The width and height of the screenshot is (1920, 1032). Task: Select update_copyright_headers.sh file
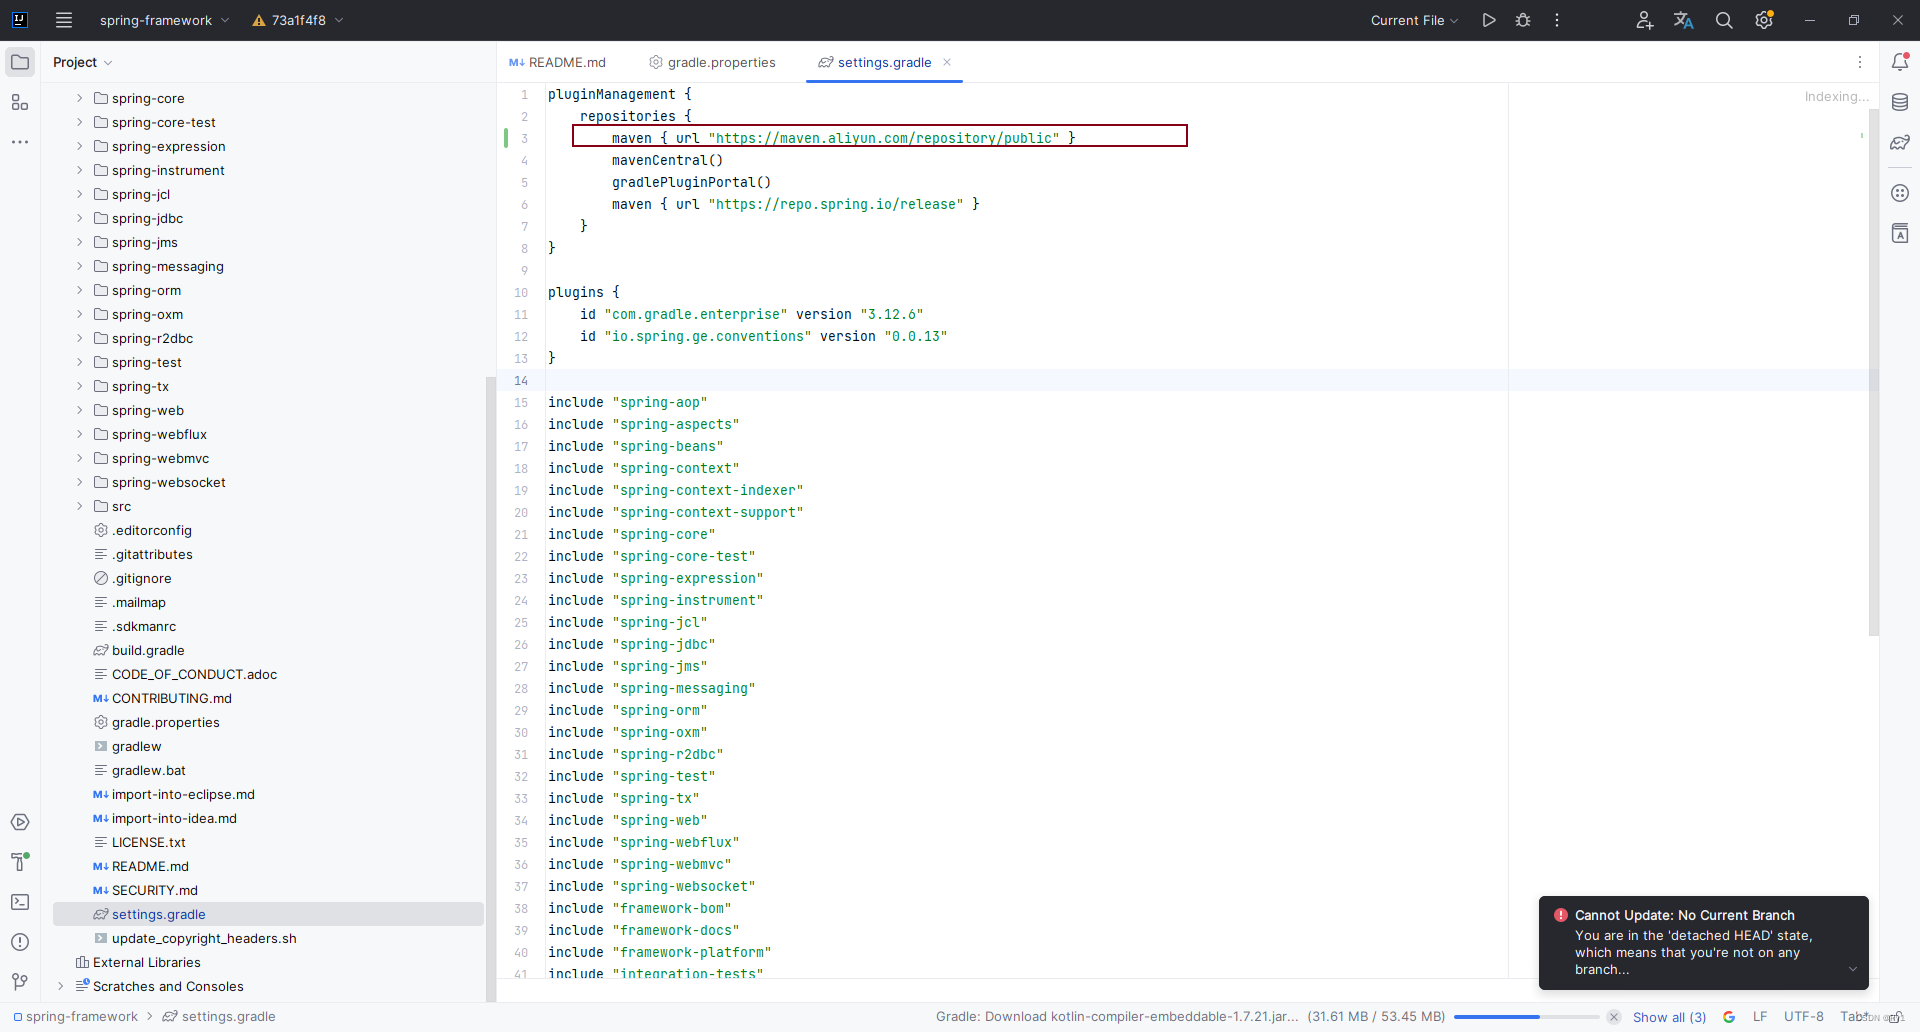204,938
